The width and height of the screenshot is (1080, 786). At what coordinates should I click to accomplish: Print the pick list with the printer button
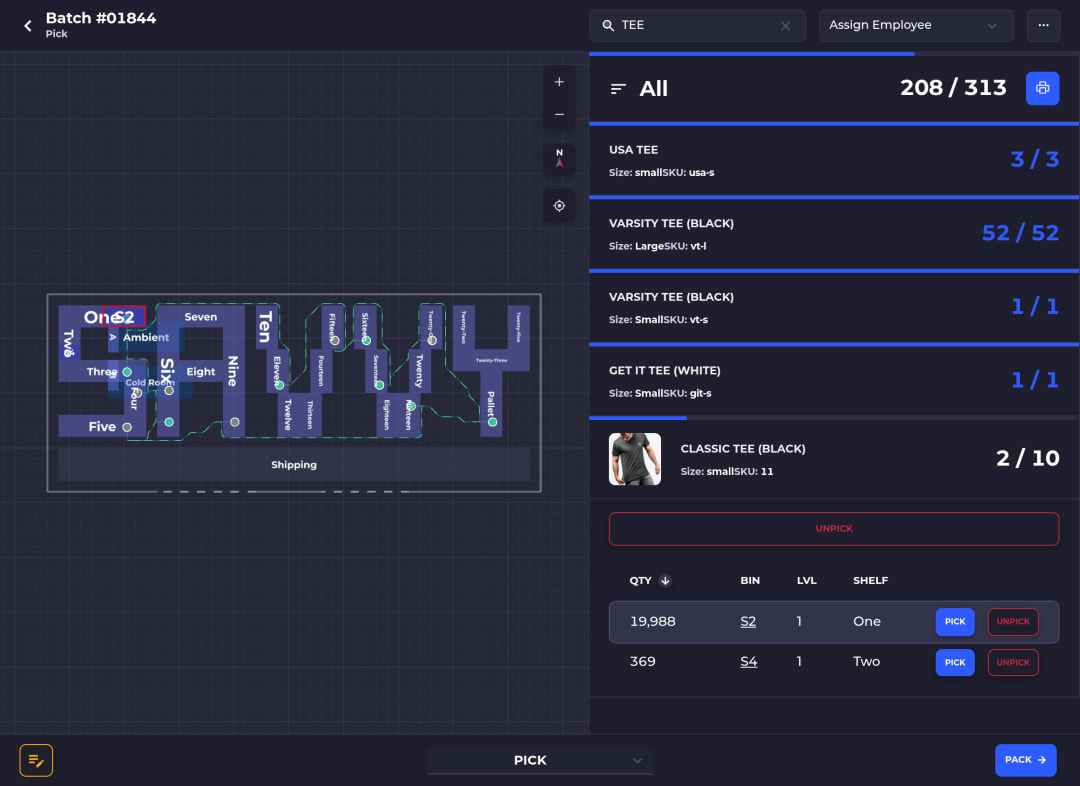coord(1042,88)
